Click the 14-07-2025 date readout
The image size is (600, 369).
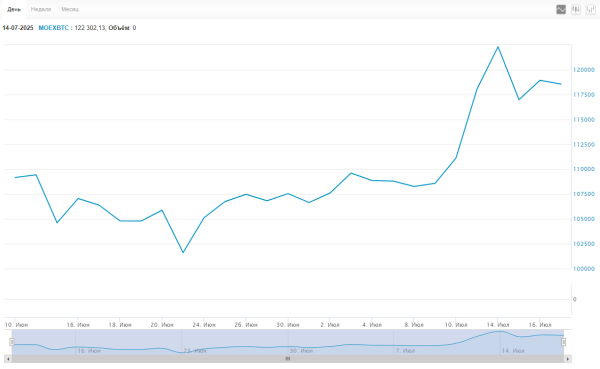pyautogui.click(x=18, y=28)
